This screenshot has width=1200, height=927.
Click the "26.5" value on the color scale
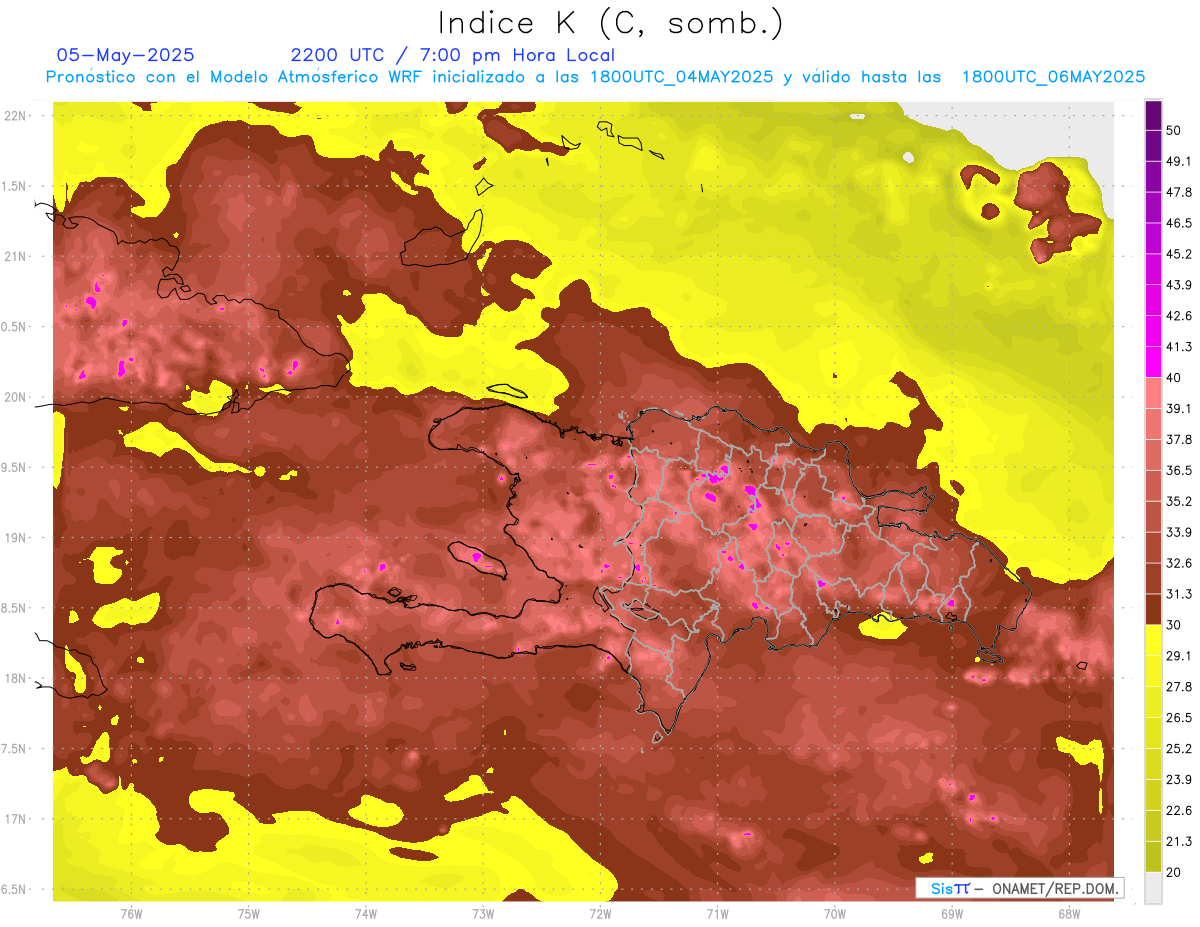[x=1179, y=717]
